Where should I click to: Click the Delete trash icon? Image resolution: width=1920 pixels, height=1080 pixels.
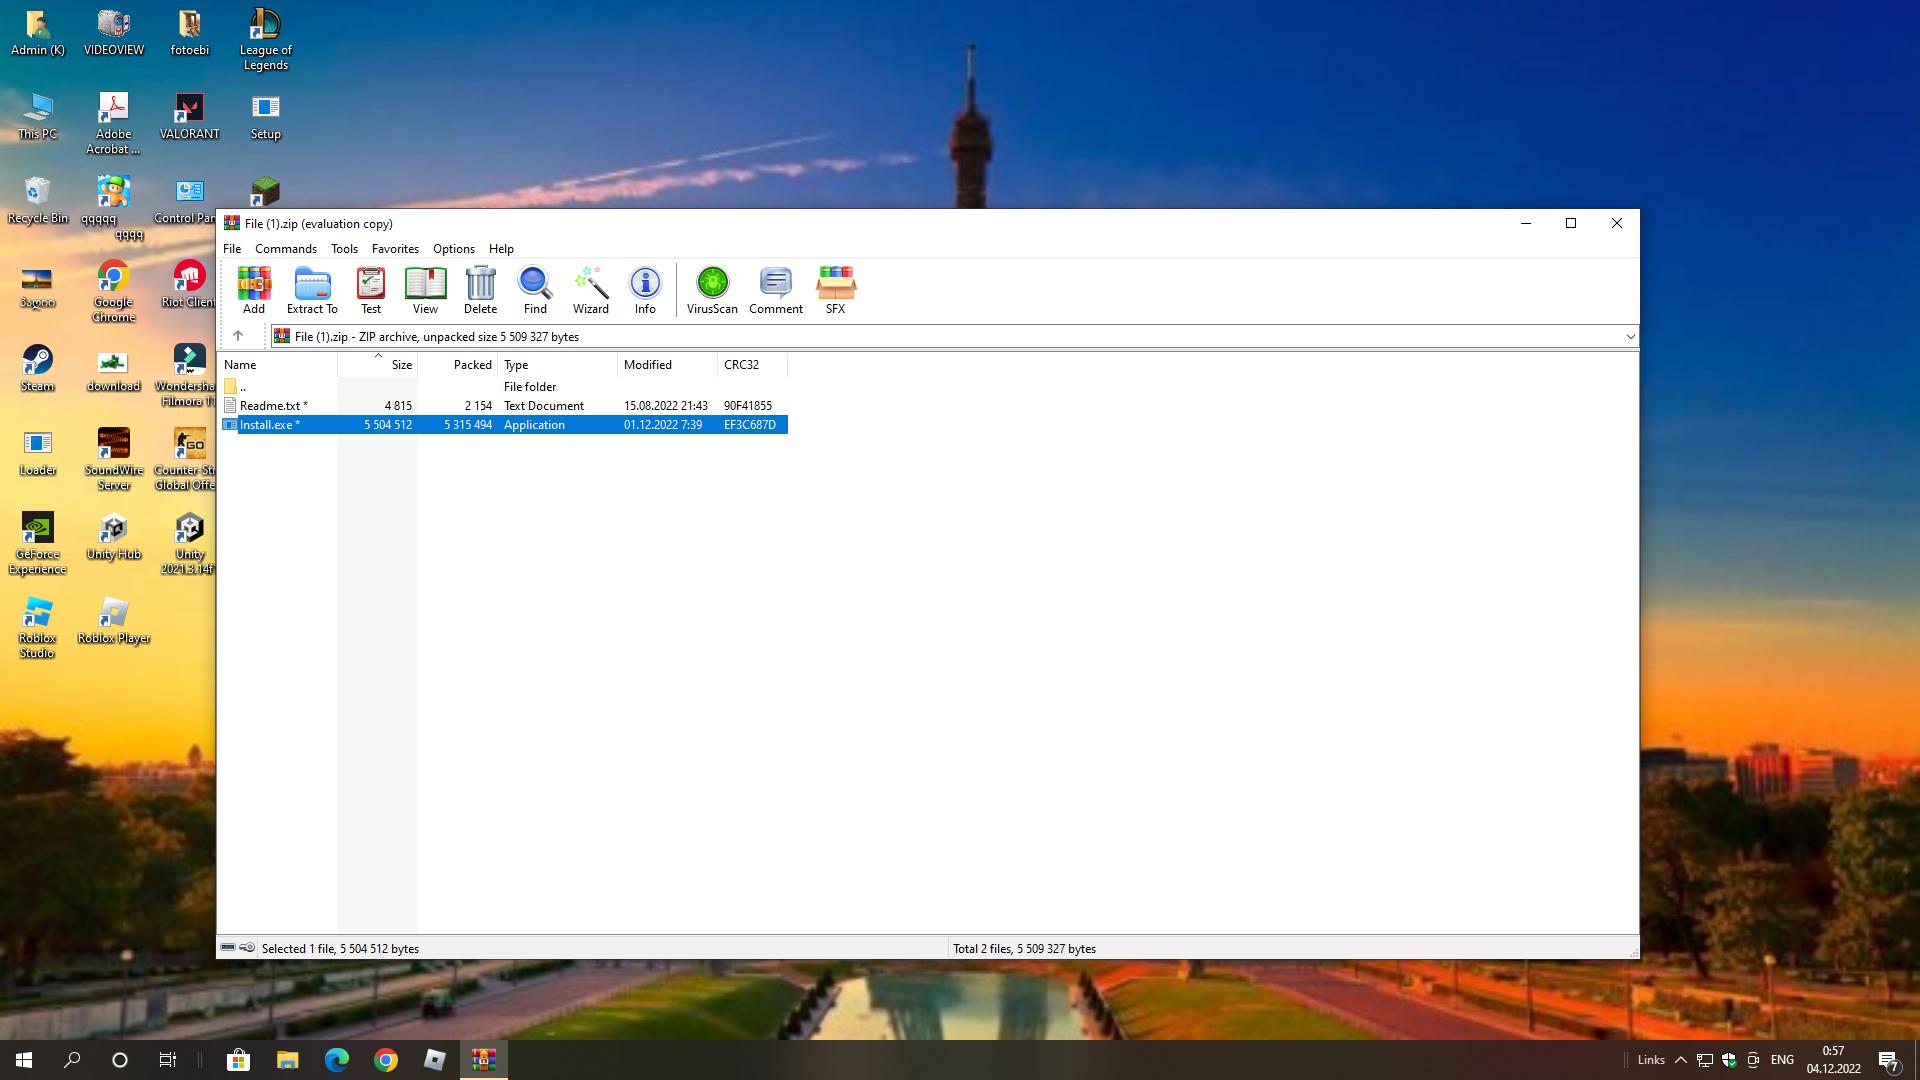pos(480,289)
